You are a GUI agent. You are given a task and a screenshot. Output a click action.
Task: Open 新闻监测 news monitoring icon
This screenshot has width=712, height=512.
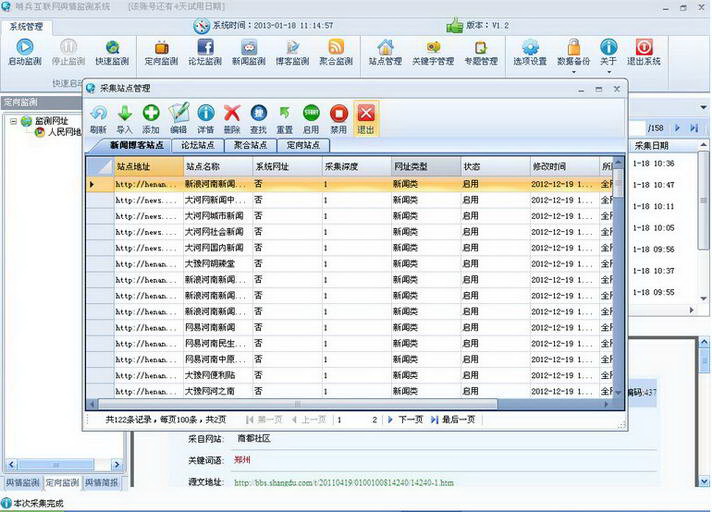248,52
